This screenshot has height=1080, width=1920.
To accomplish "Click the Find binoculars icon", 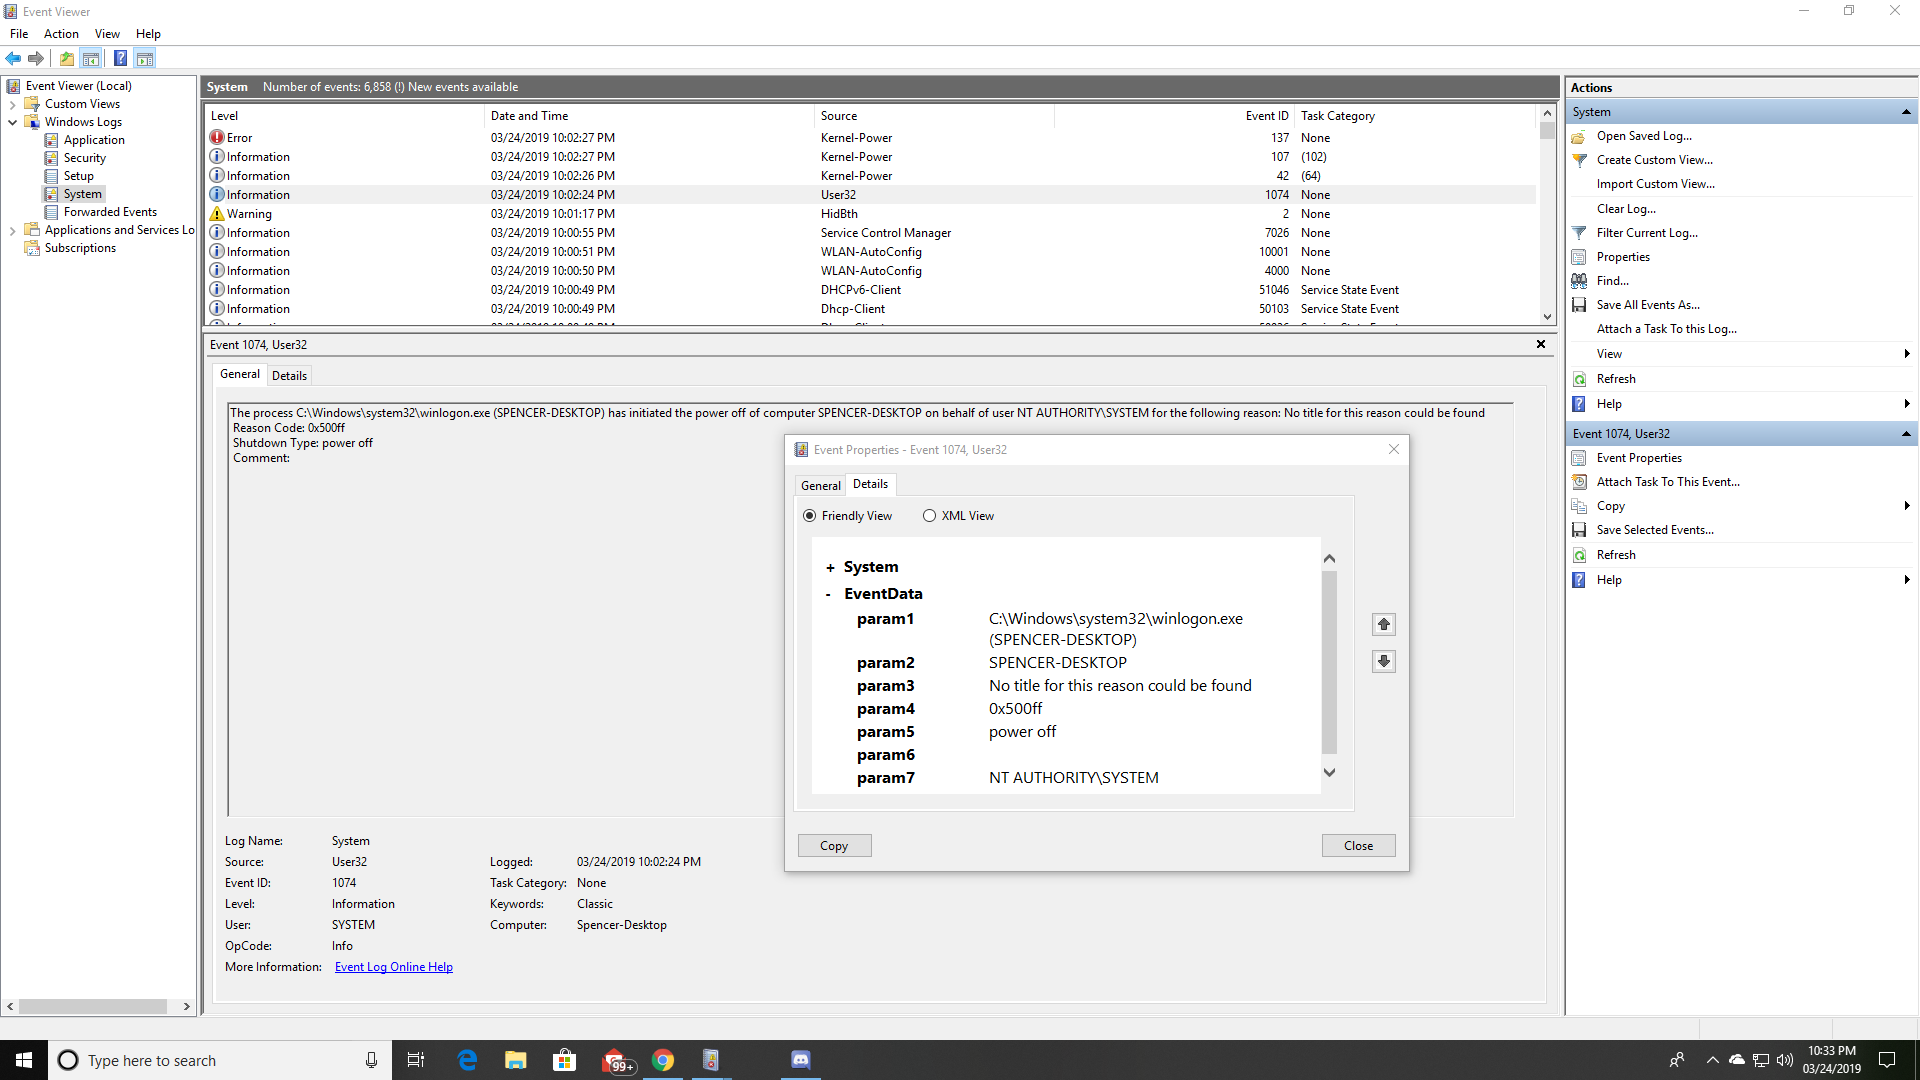I will tap(1579, 281).
